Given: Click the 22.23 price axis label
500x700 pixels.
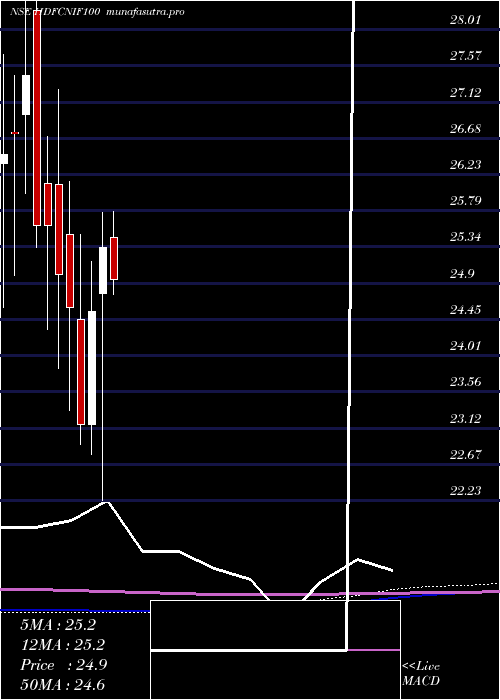Looking at the screenshot, I should tap(466, 491).
